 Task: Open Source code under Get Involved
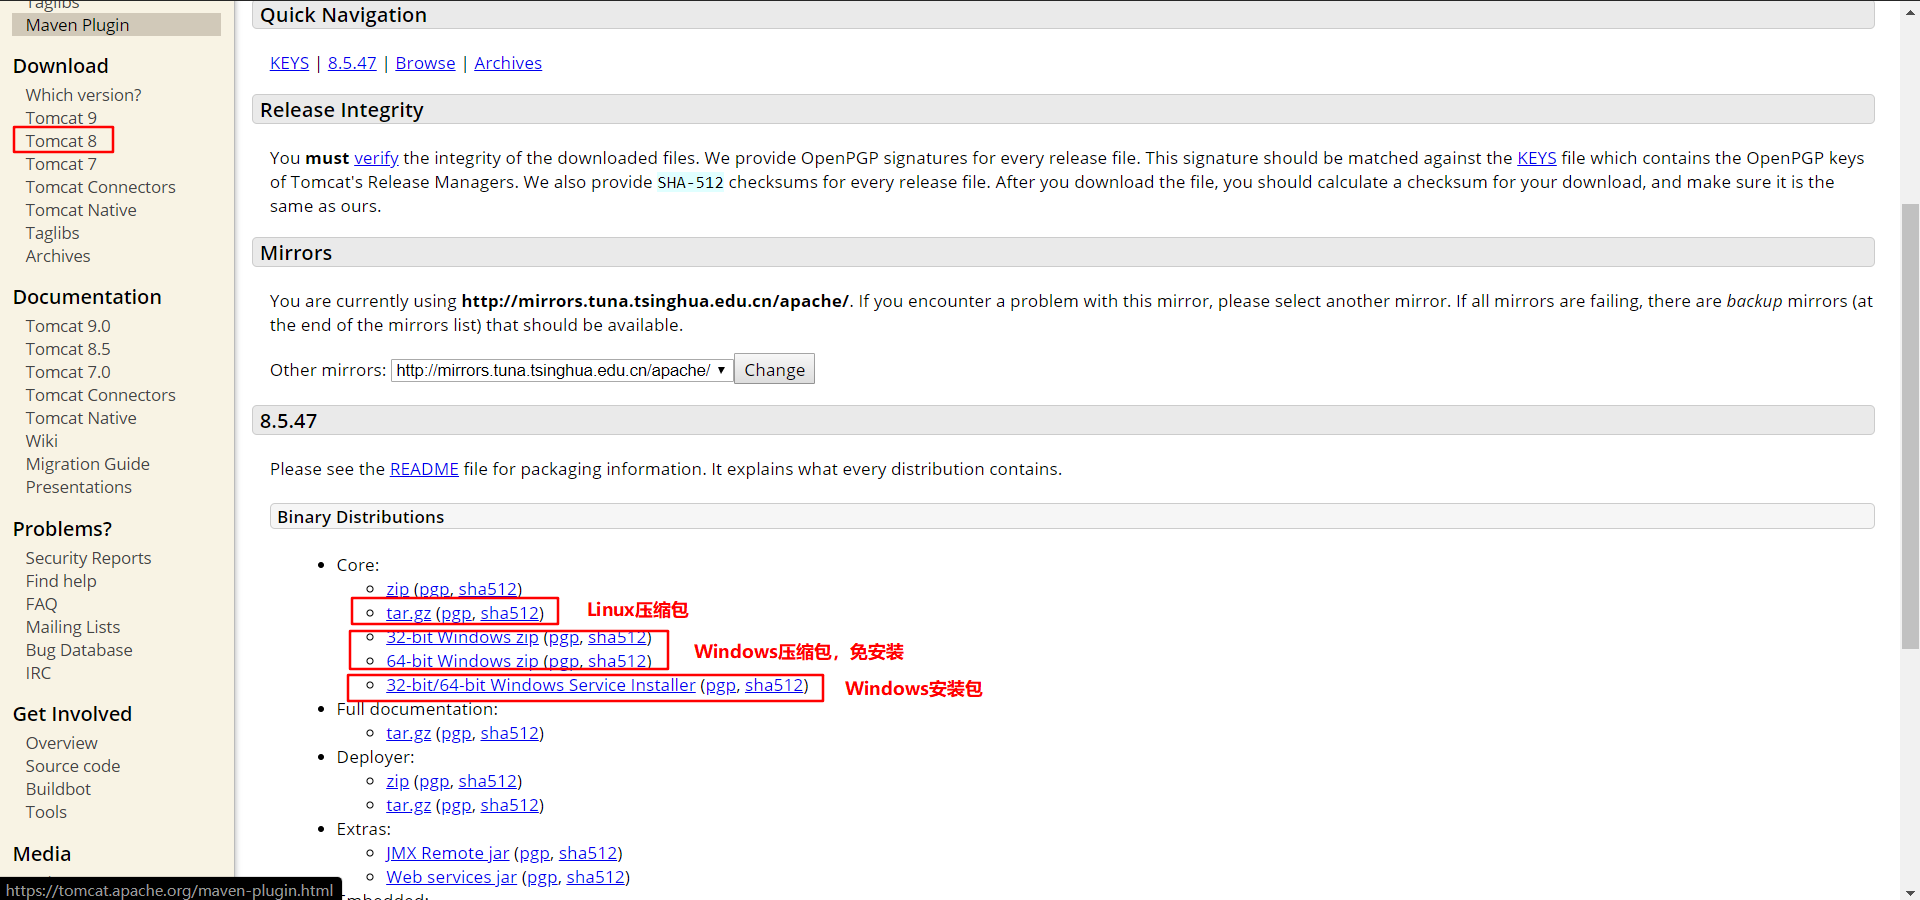(73, 766)
